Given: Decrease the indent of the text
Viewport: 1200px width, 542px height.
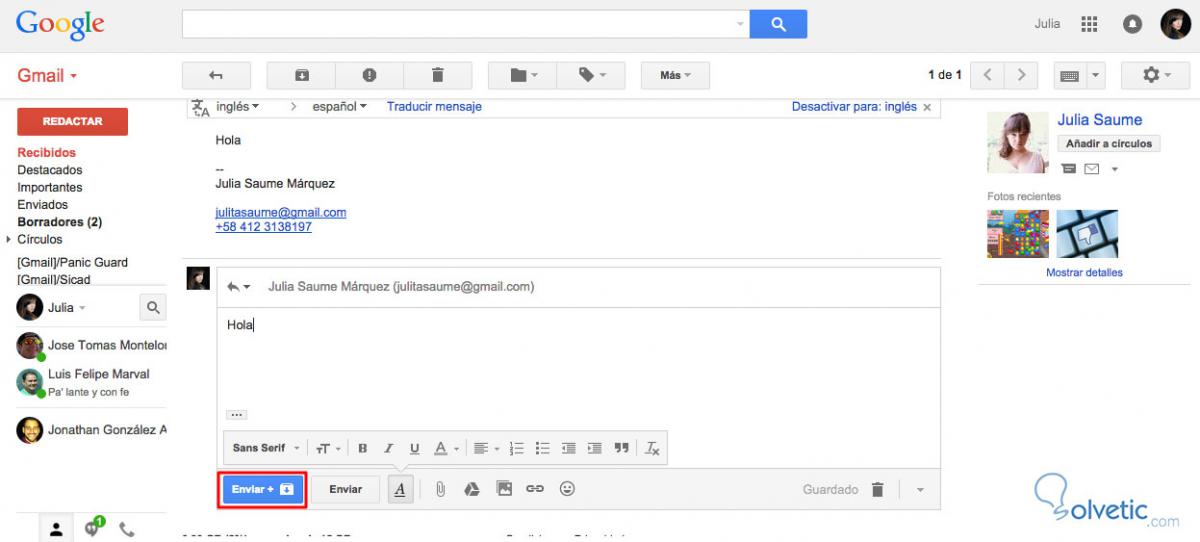Looking at the screenshot, I should coord(569,448).
